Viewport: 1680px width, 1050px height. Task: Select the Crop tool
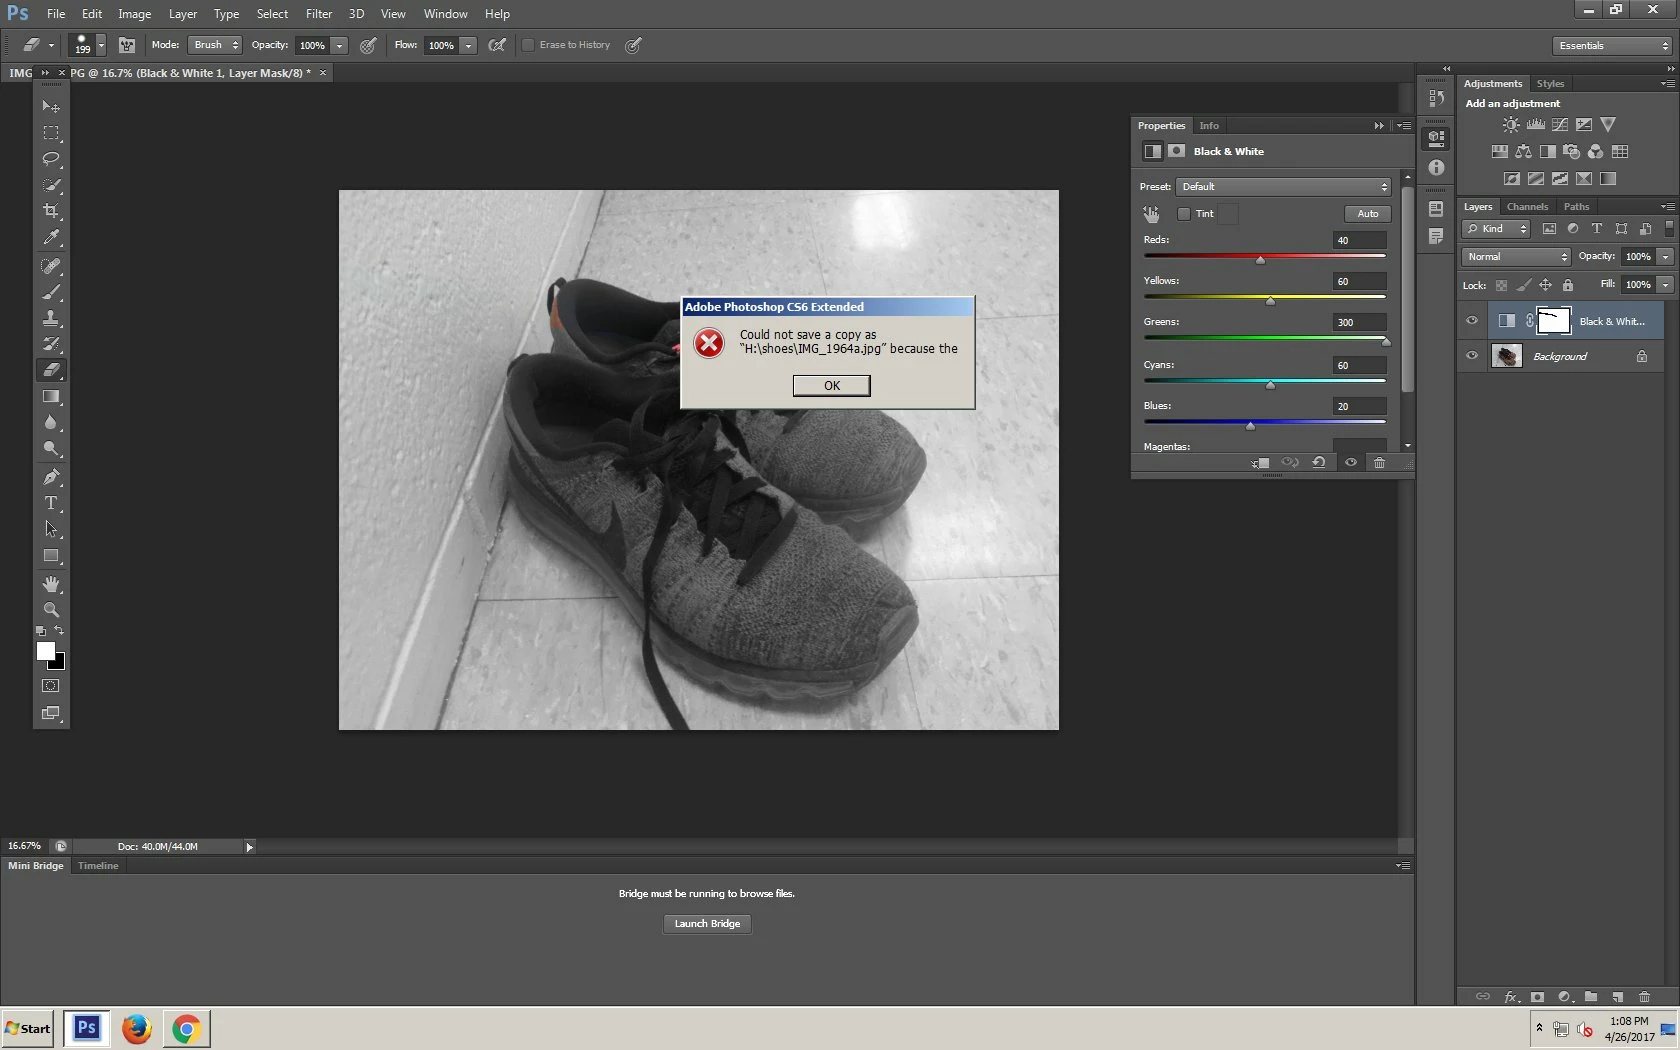[x=51, y=211]
